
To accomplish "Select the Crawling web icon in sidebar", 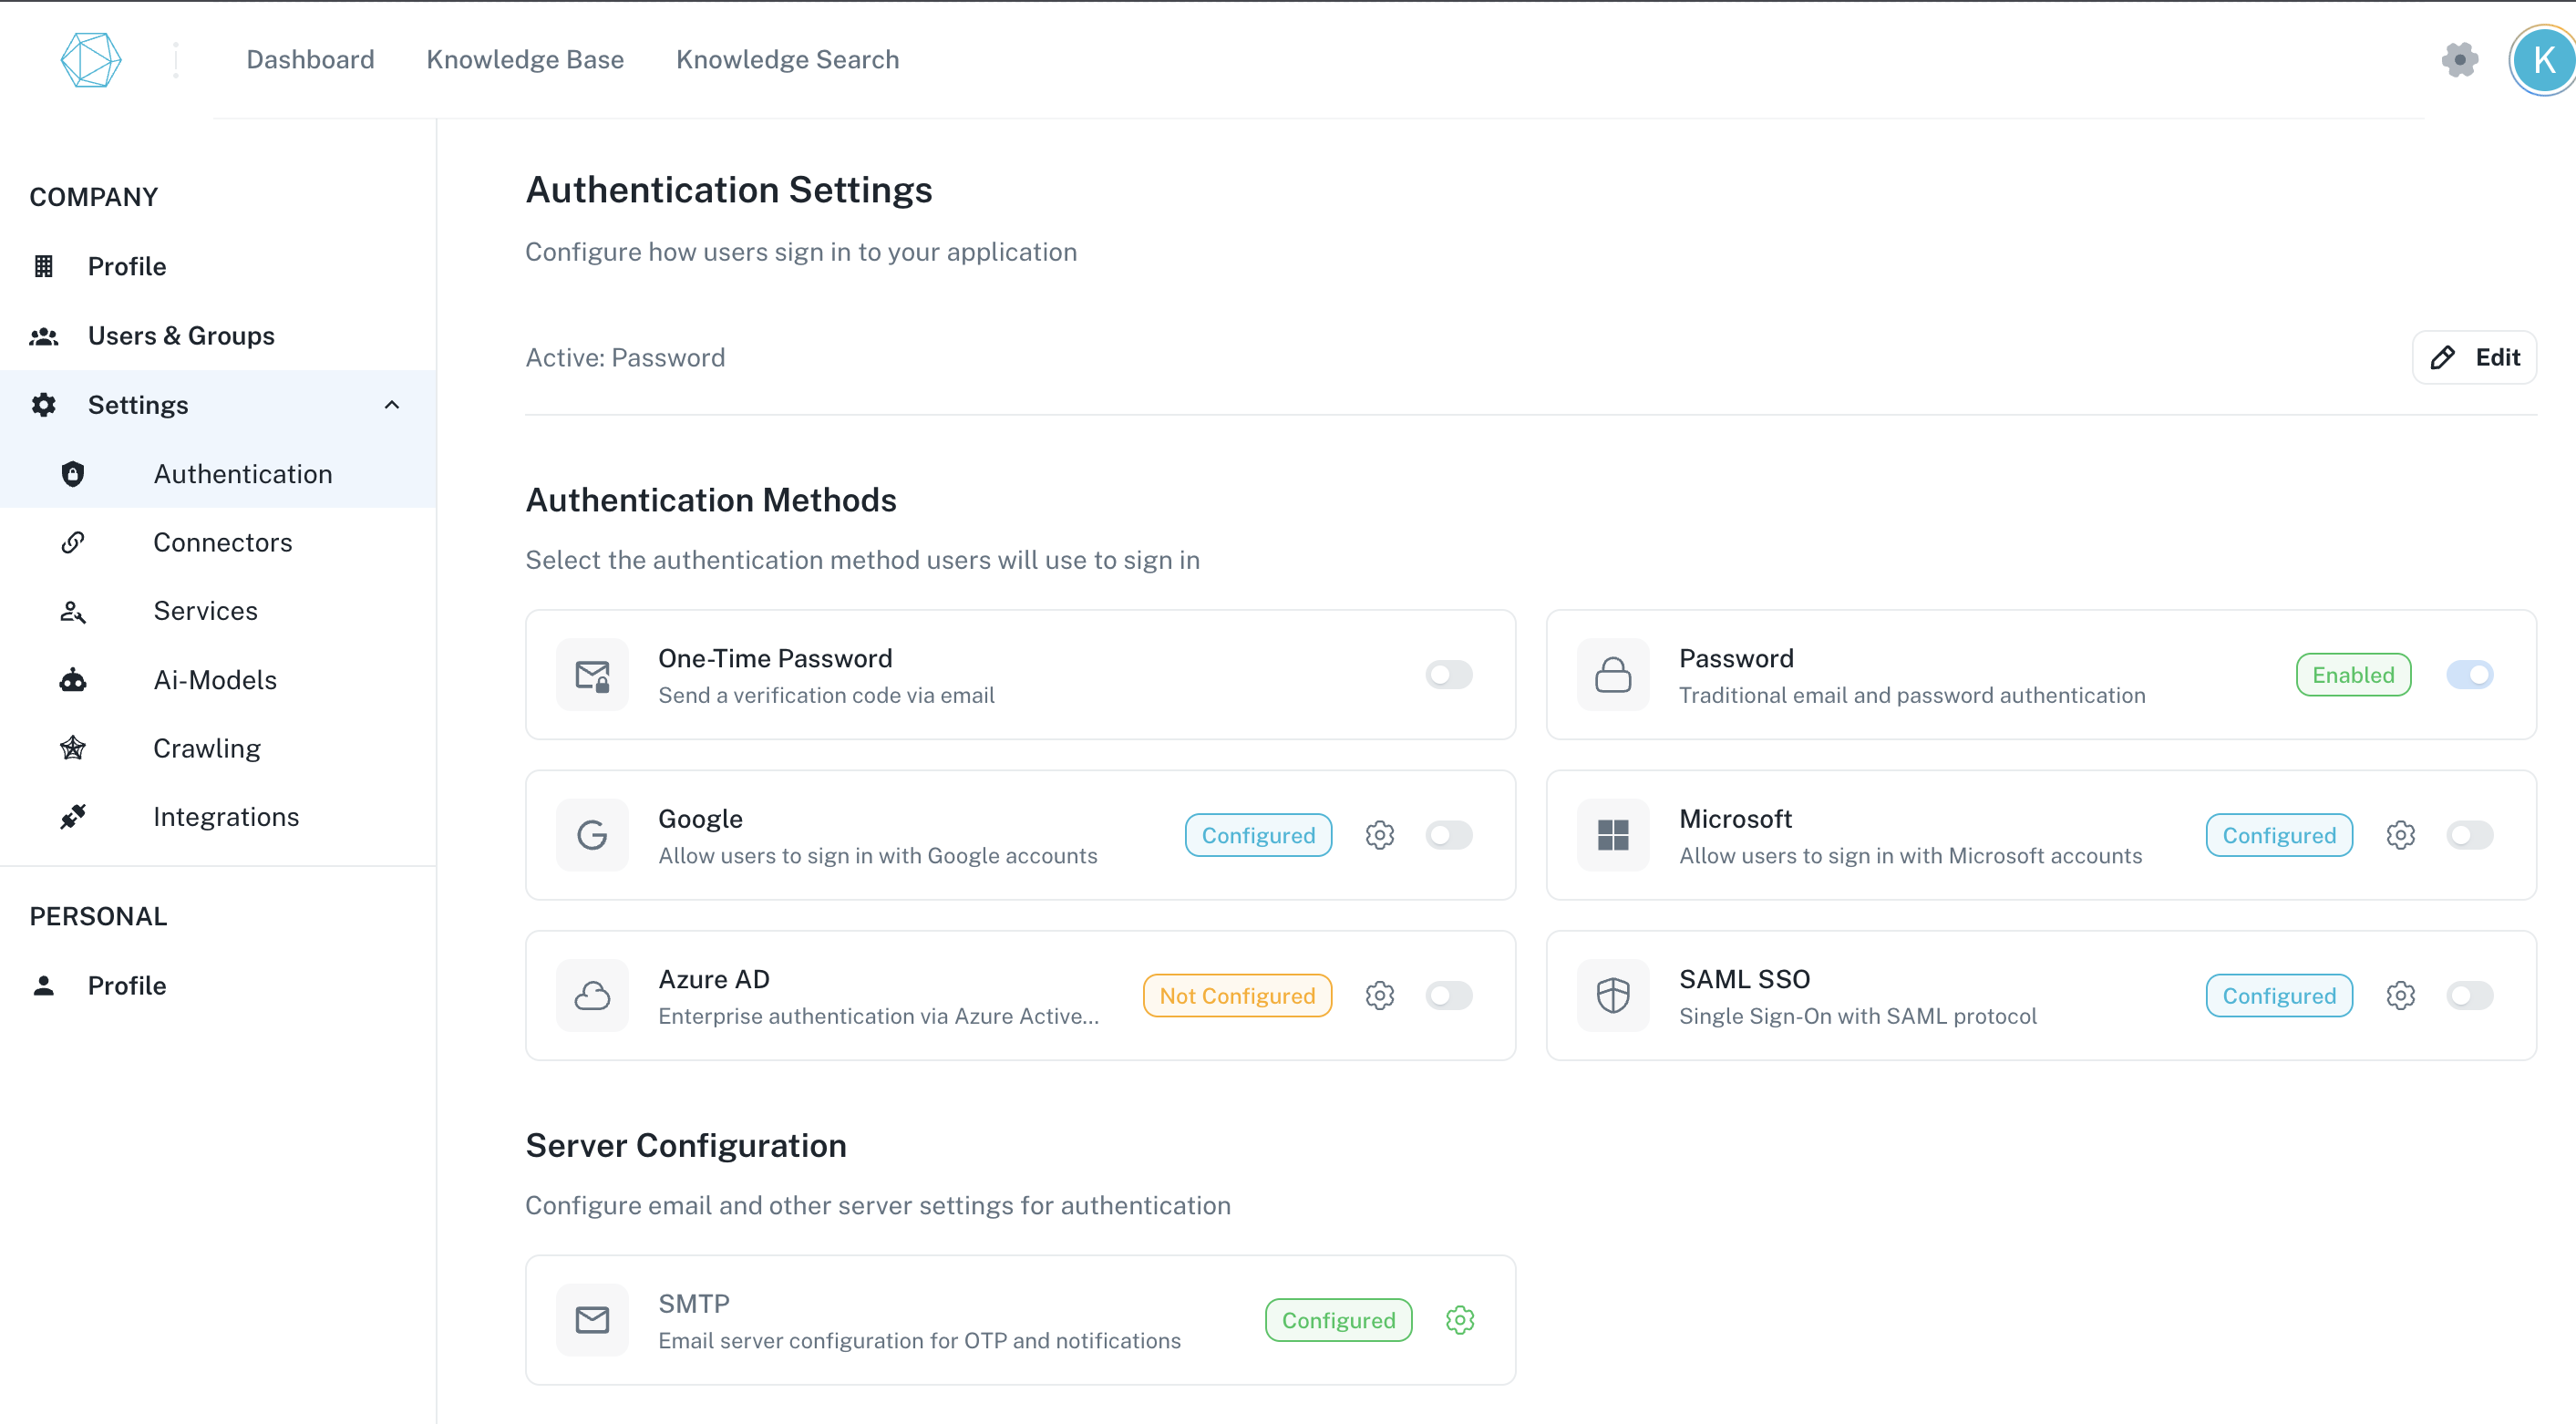I will coord(72,748).
